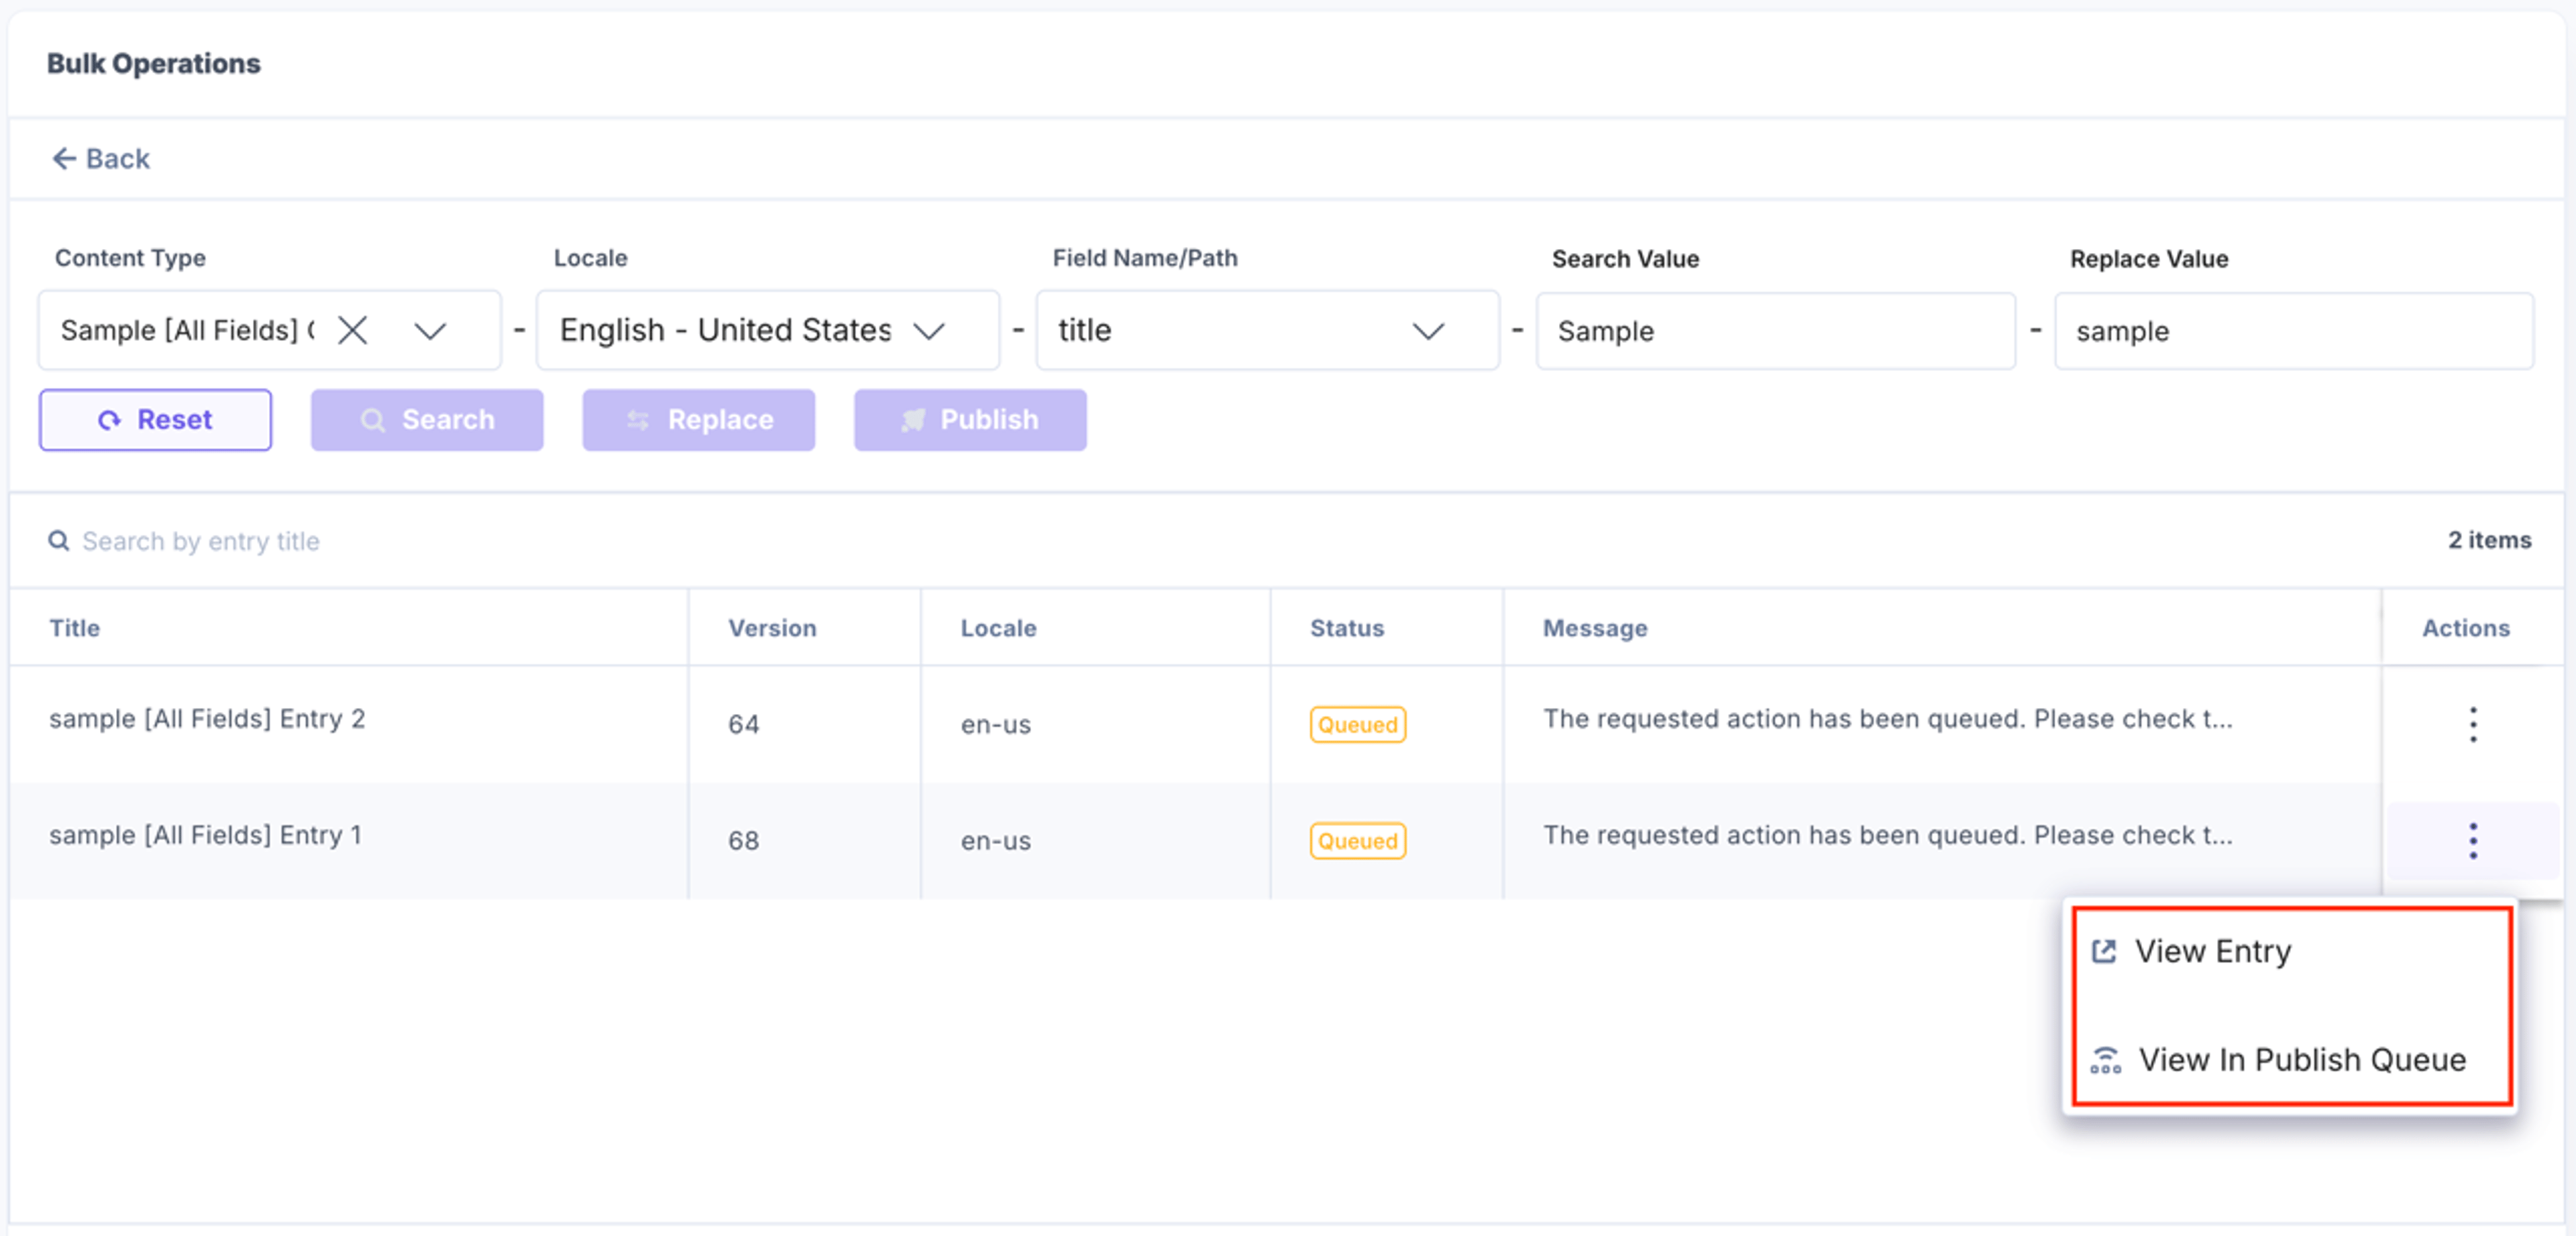Focus the Search by entry title box
Image resolution: width=2576 pixels, height=1236 pixels.
click(200, 541)
